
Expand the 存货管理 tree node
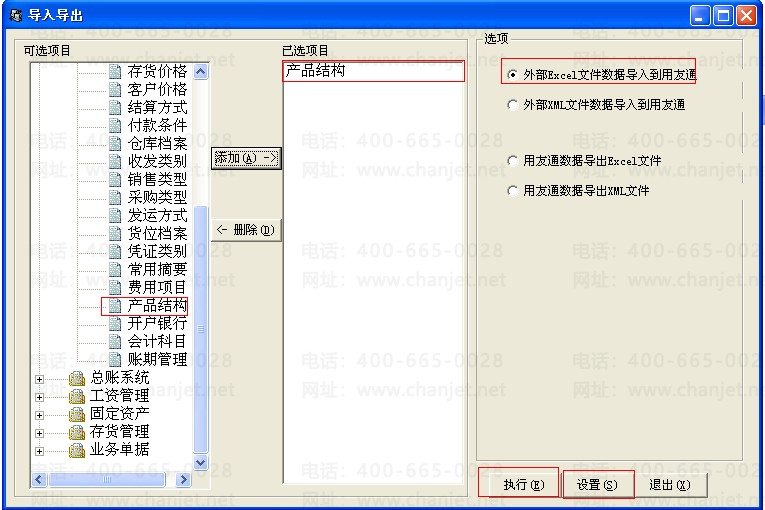coord(40,433)
